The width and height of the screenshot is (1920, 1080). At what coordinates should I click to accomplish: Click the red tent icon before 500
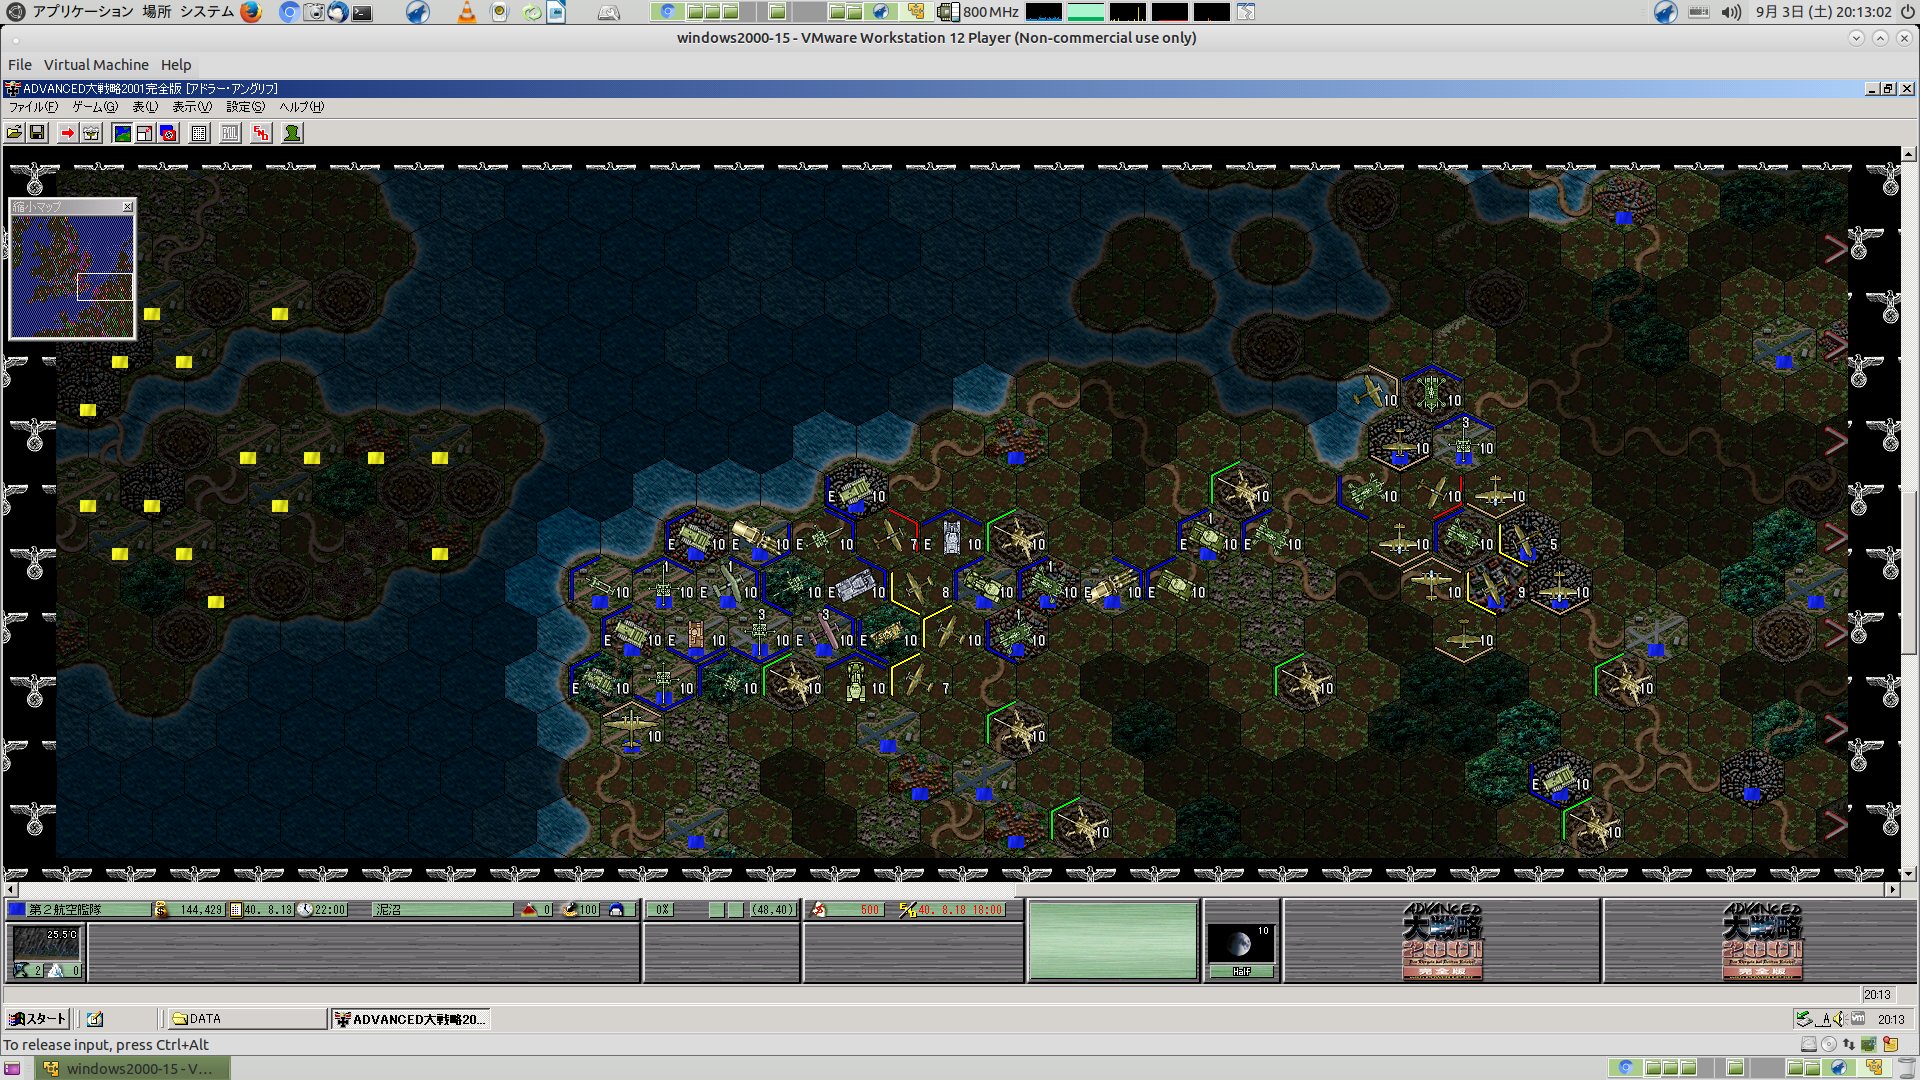tap(819, 910)
